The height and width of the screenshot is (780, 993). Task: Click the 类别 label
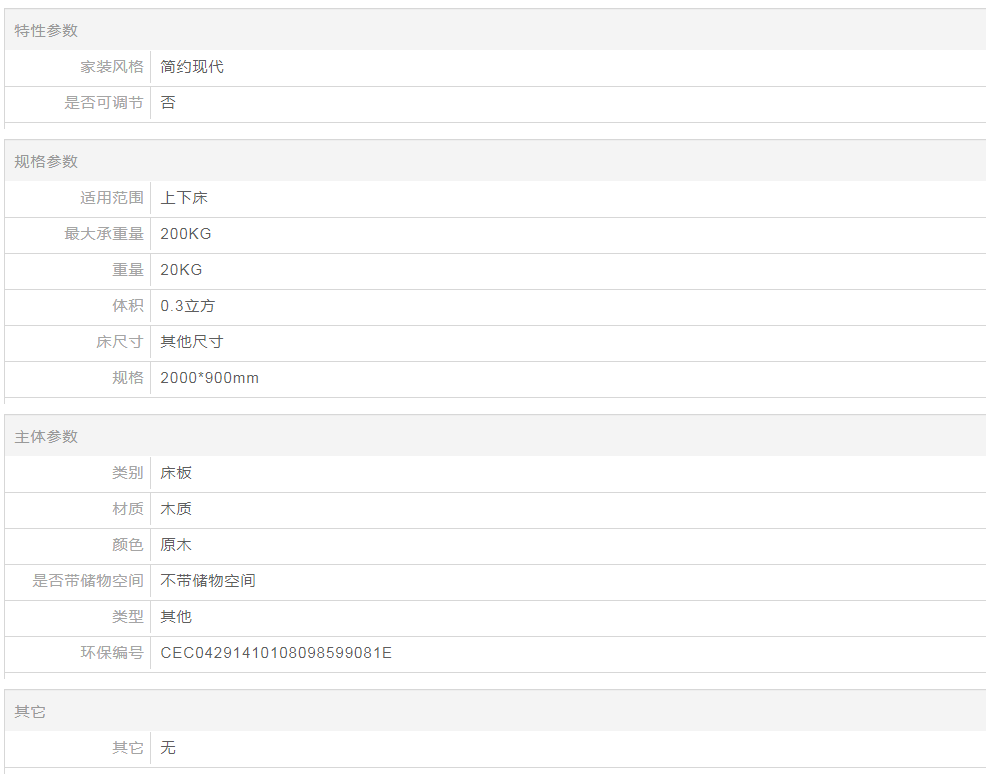pyautogui.click(x=128, y=473)
